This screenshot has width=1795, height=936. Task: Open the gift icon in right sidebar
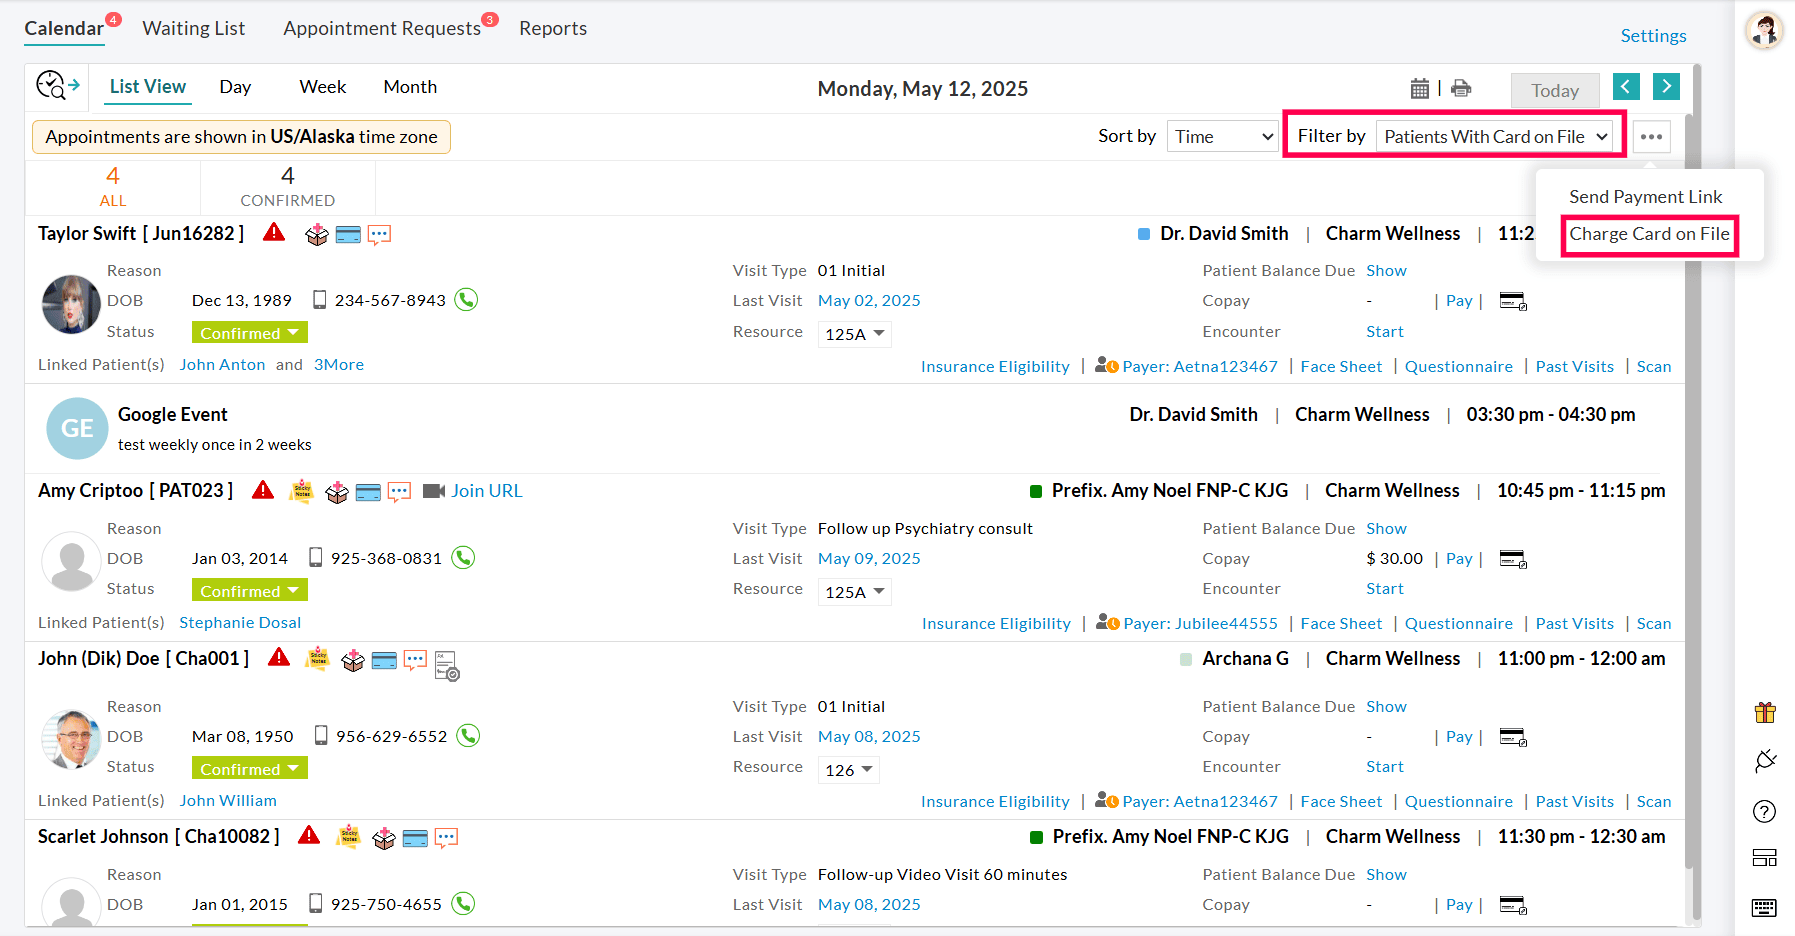coord(1764,712)
